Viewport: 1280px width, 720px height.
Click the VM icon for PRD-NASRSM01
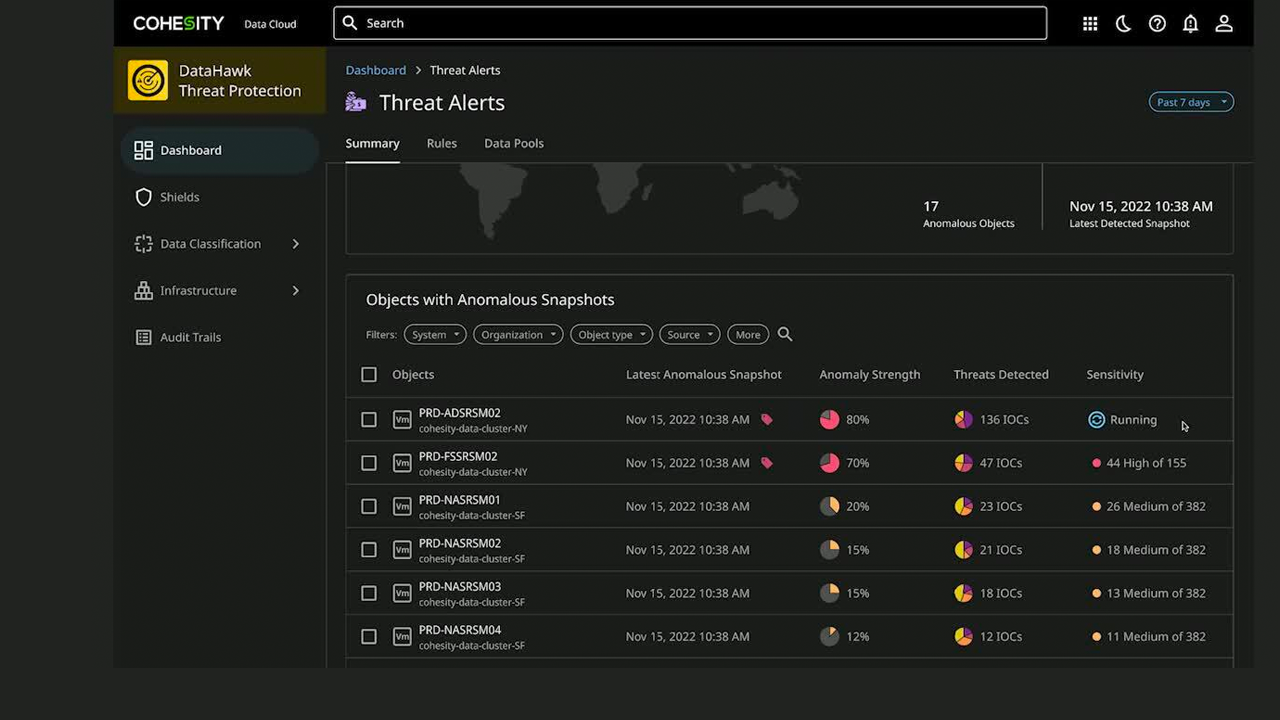tap(402, 507)
